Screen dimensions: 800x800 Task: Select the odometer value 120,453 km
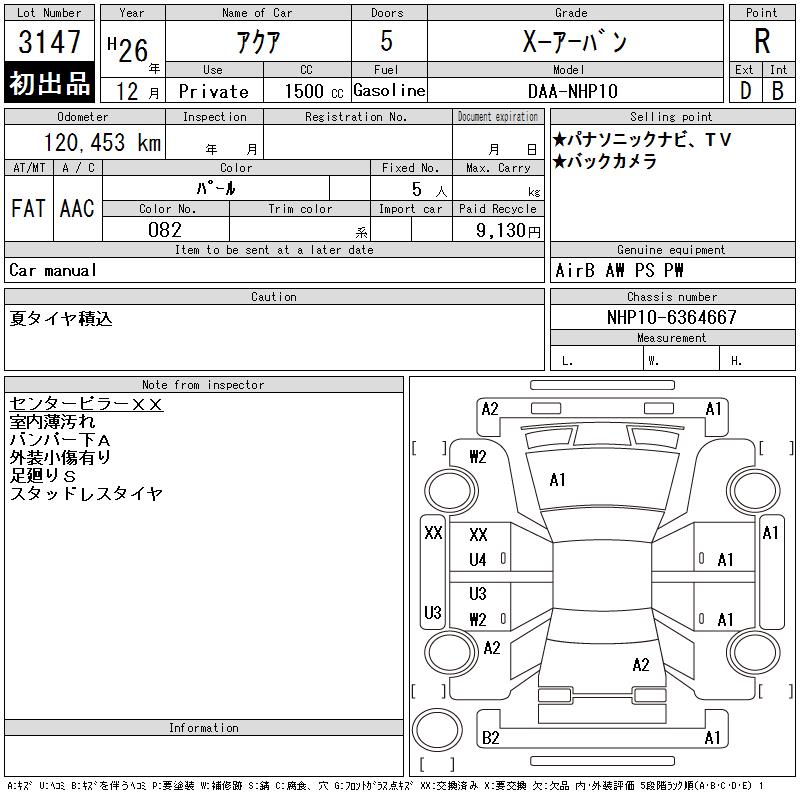pos(103,142)
